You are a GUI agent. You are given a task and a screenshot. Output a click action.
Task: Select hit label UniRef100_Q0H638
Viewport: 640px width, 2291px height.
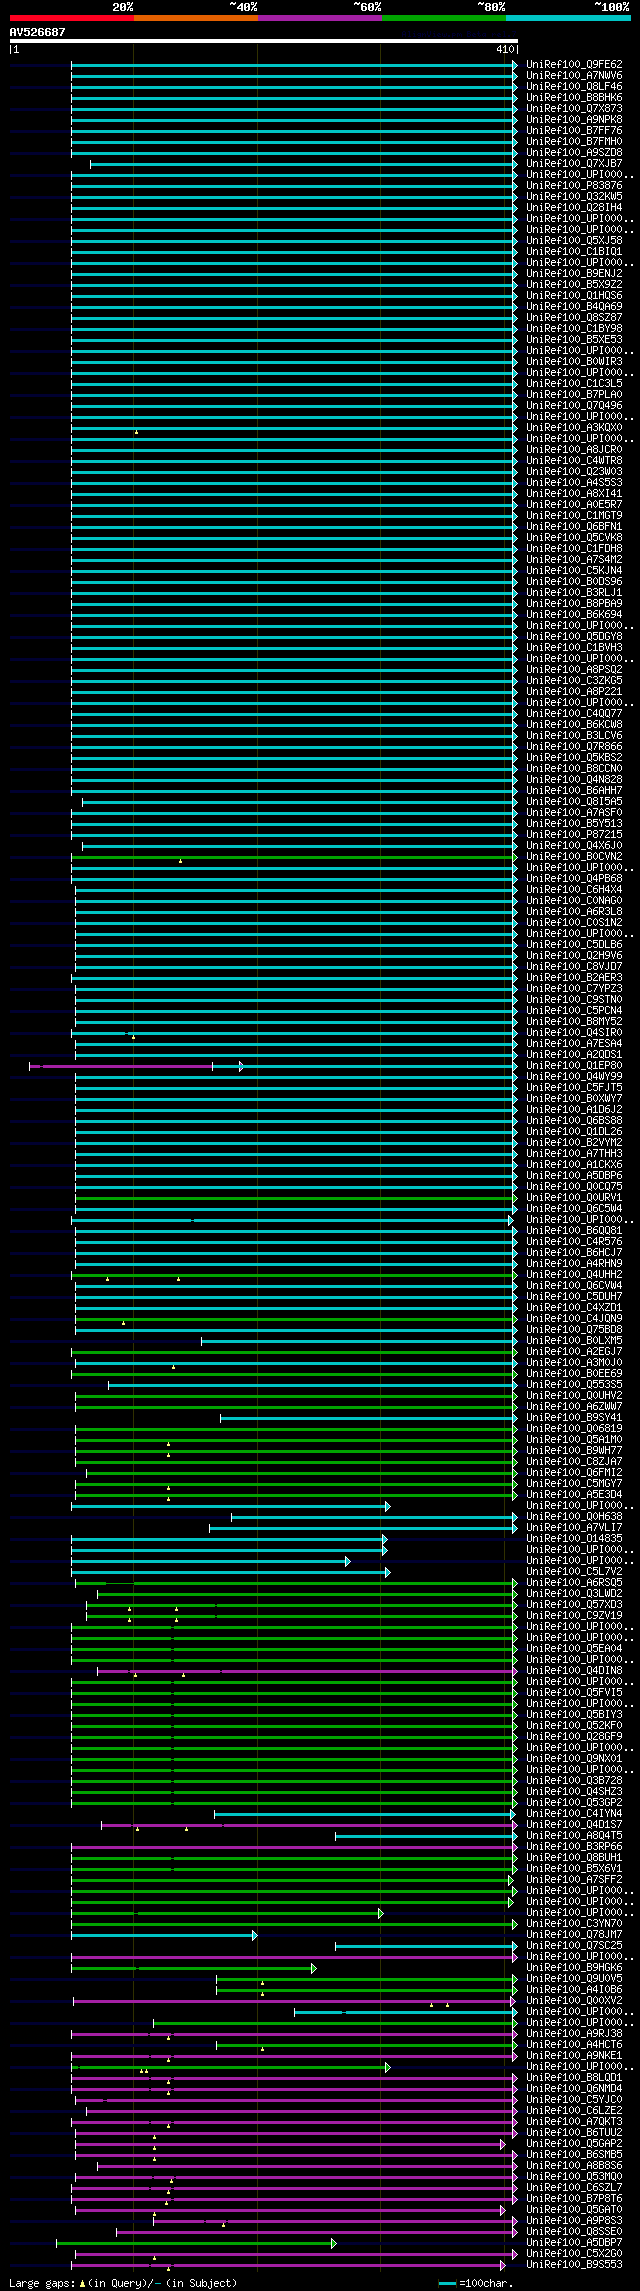tap(574, 1517)
